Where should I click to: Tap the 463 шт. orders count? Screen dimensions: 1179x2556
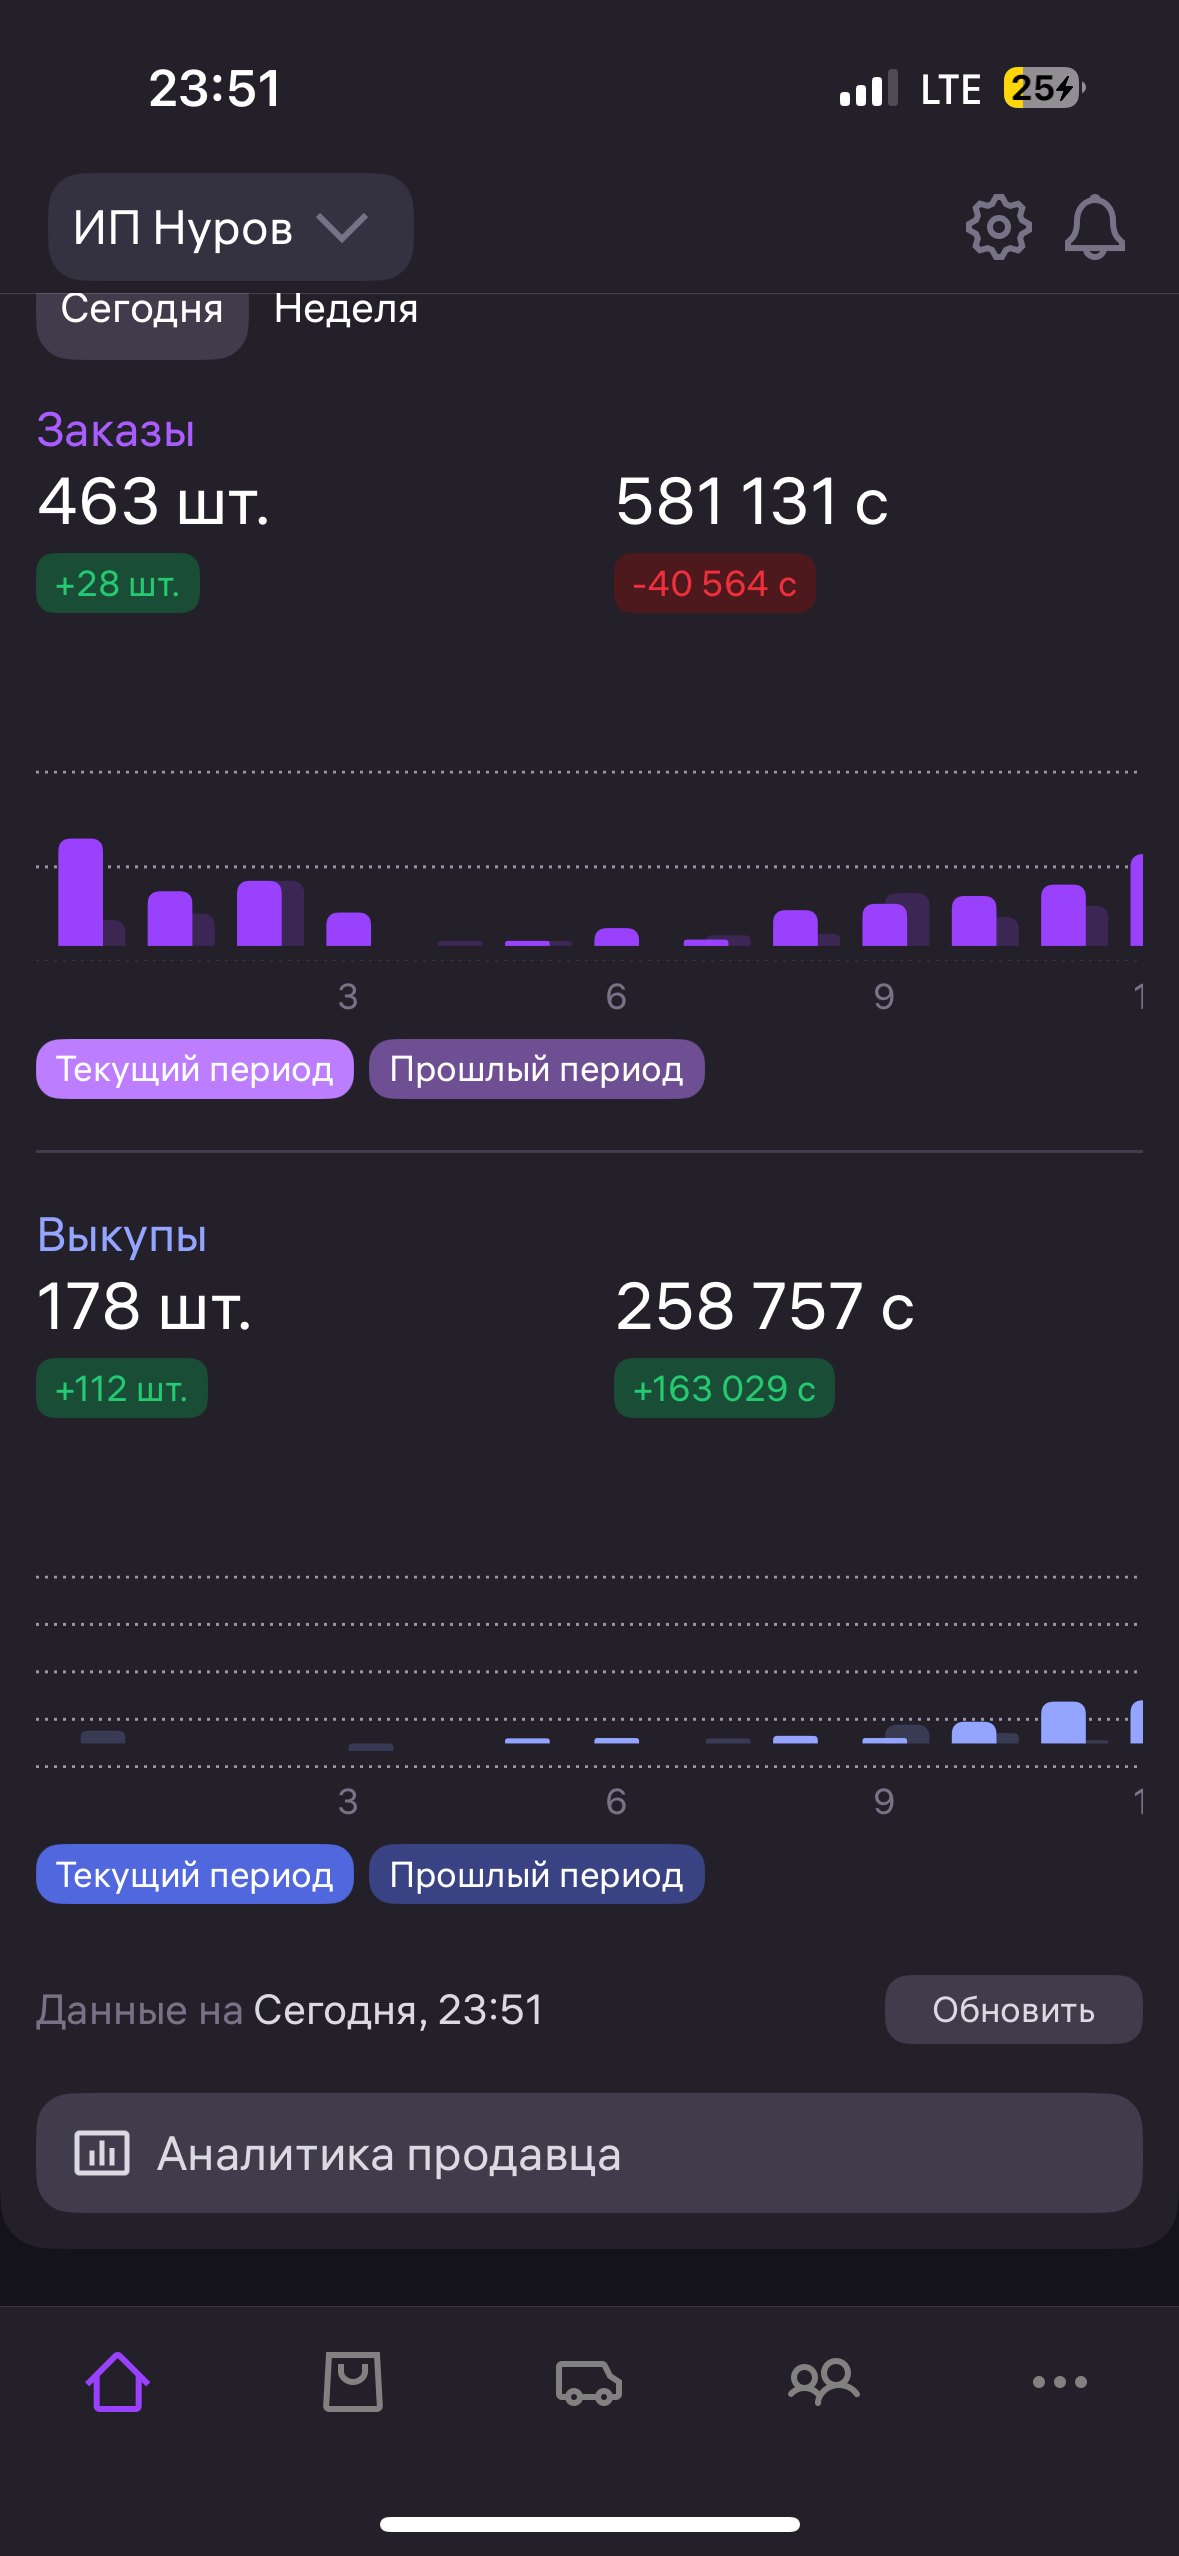154,501
